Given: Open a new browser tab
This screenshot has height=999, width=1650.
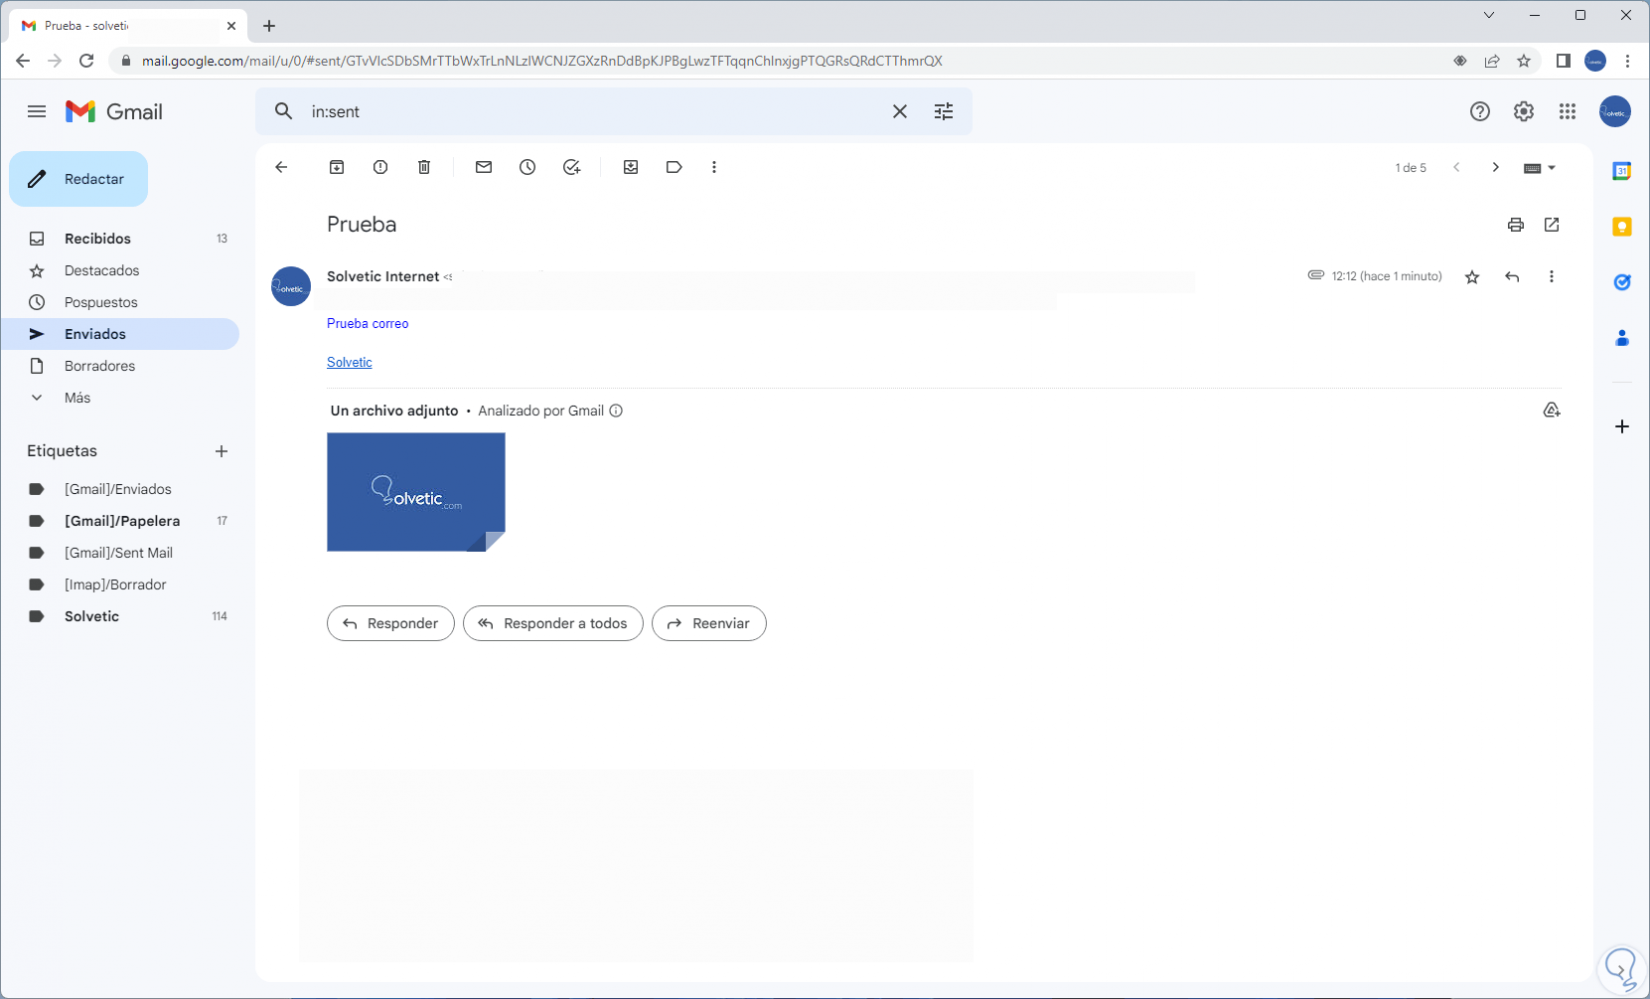Looking at the screenshot, I should point(269,26).
